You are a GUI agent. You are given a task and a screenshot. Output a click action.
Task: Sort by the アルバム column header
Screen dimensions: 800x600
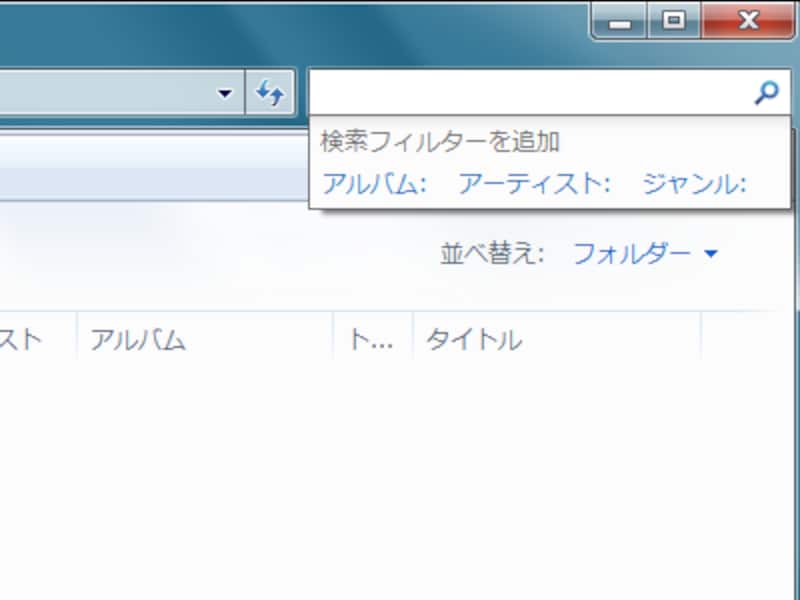(x=205, y=339)
